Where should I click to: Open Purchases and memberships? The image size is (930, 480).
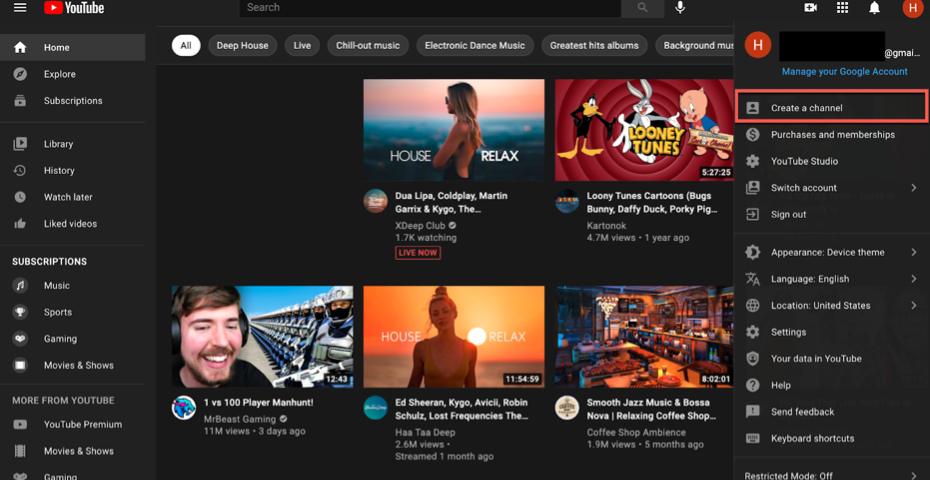[832, 135]
